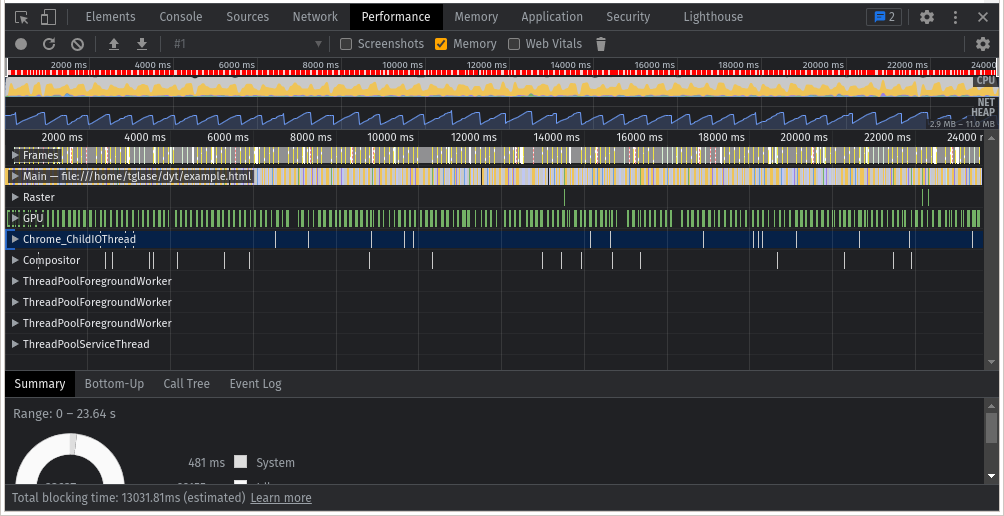Click the Chrome_ChildIOThread track label
This screenshot has height=516, width=1004.
tap(79, 239)
